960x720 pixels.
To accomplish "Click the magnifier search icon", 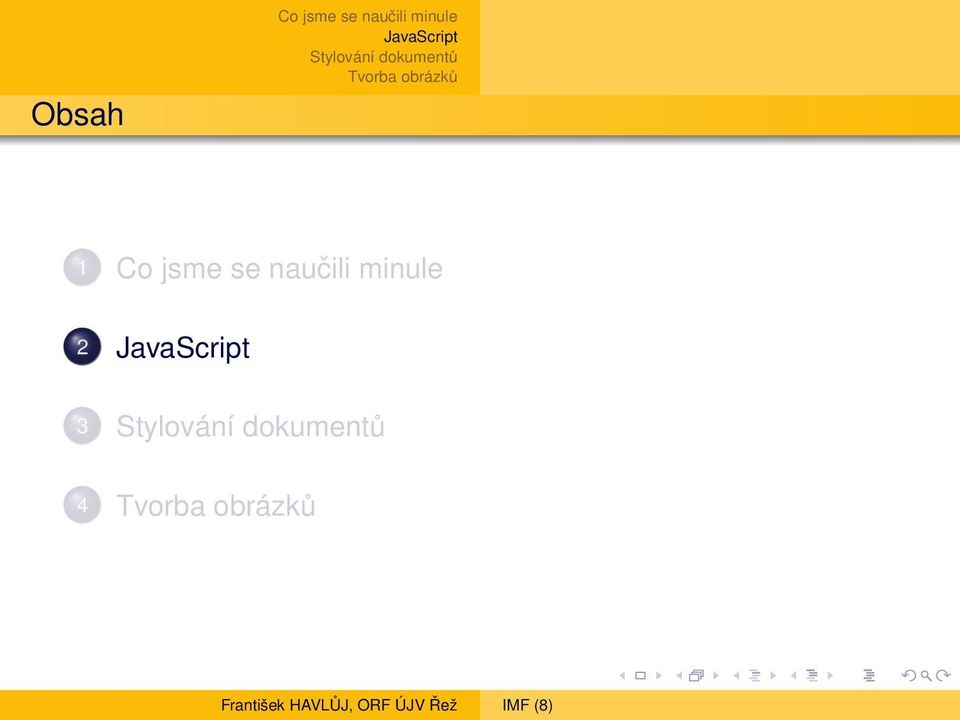I will coord(926,676).
